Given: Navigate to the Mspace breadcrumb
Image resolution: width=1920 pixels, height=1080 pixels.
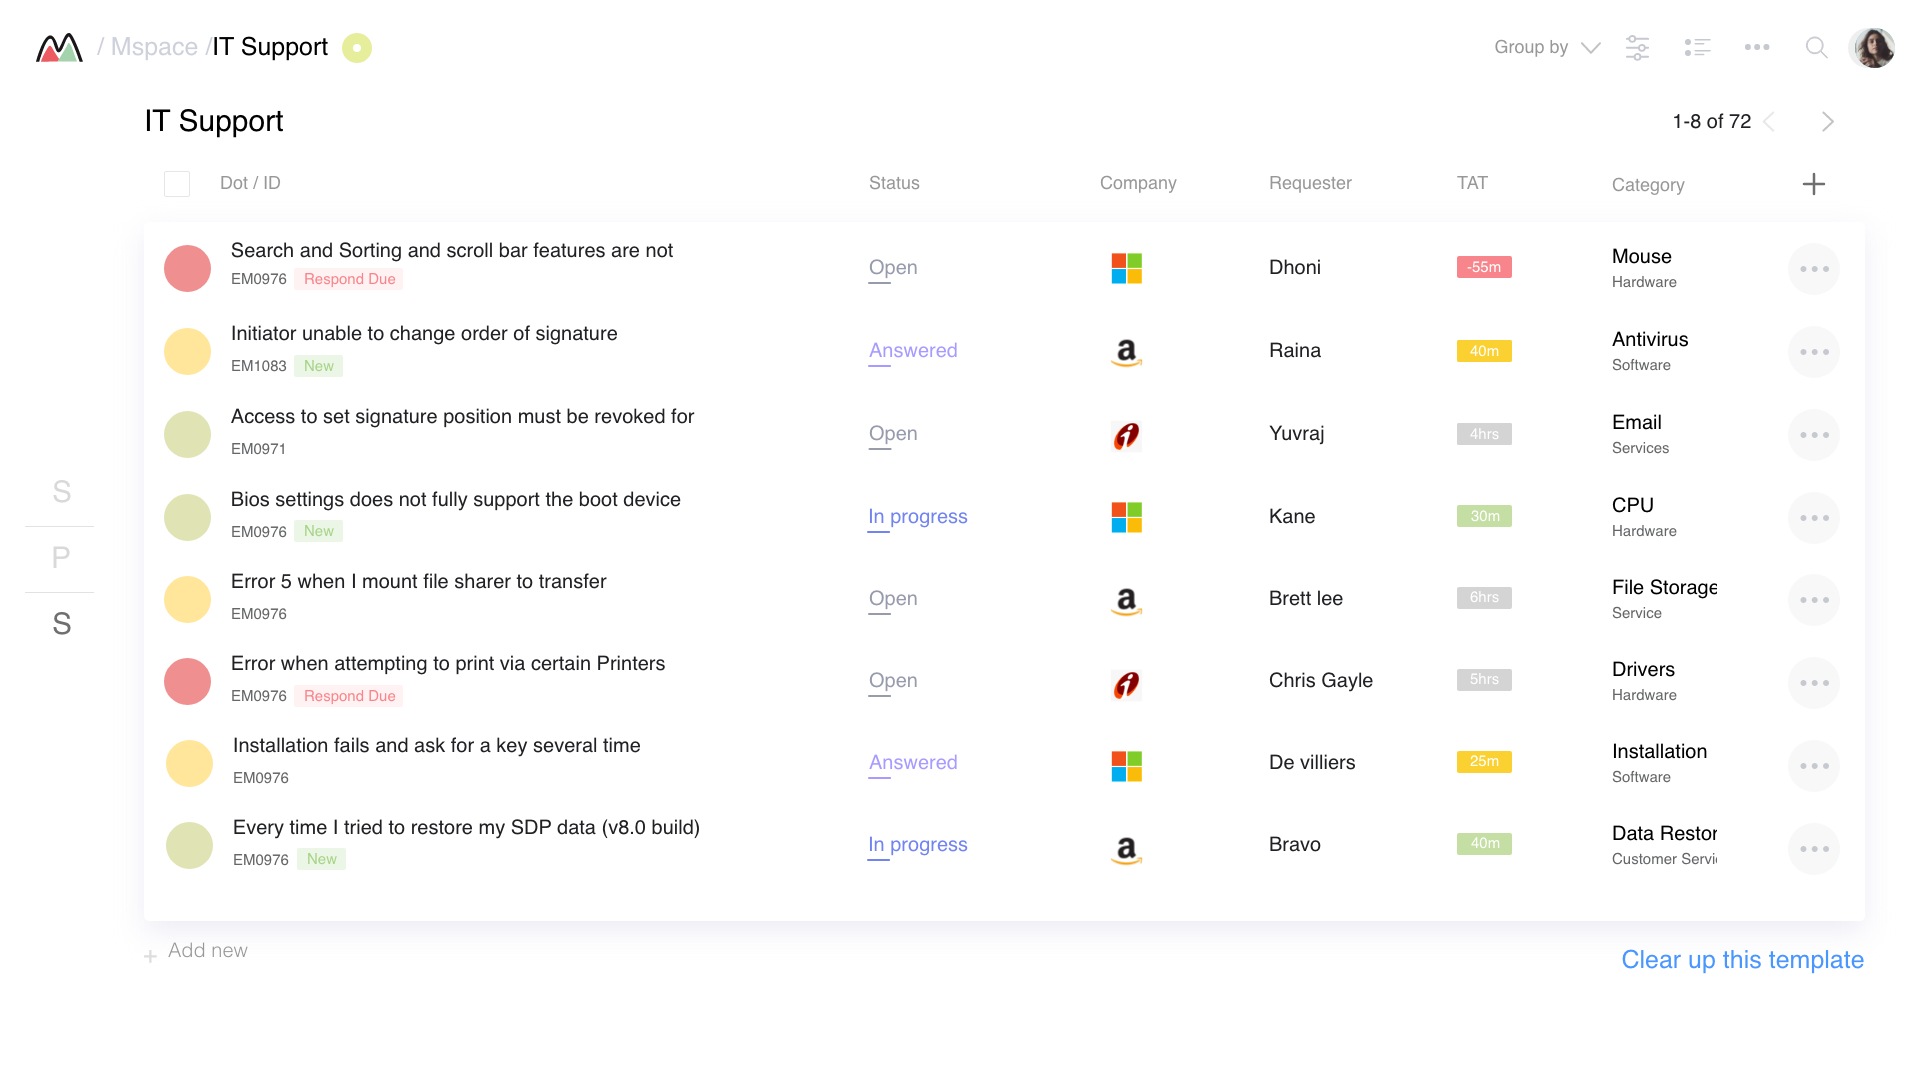Looking at the screenshot, I should [154, 47].
